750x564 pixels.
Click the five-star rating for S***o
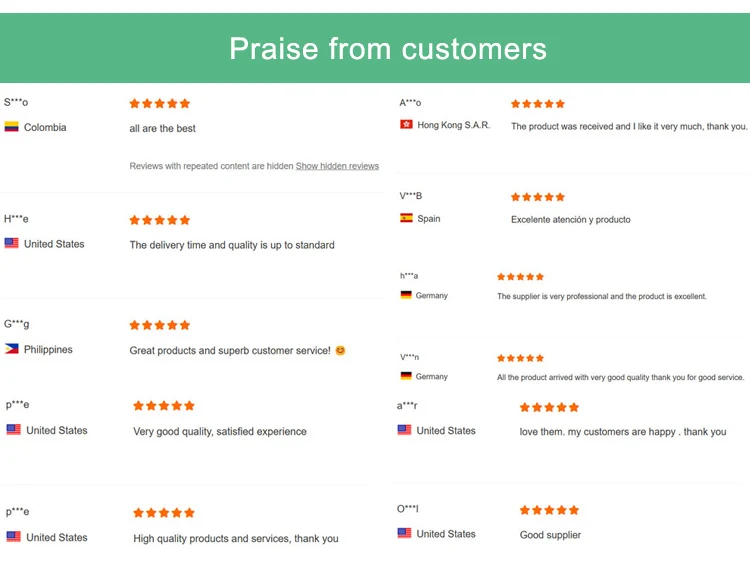[x=159, y=103]
